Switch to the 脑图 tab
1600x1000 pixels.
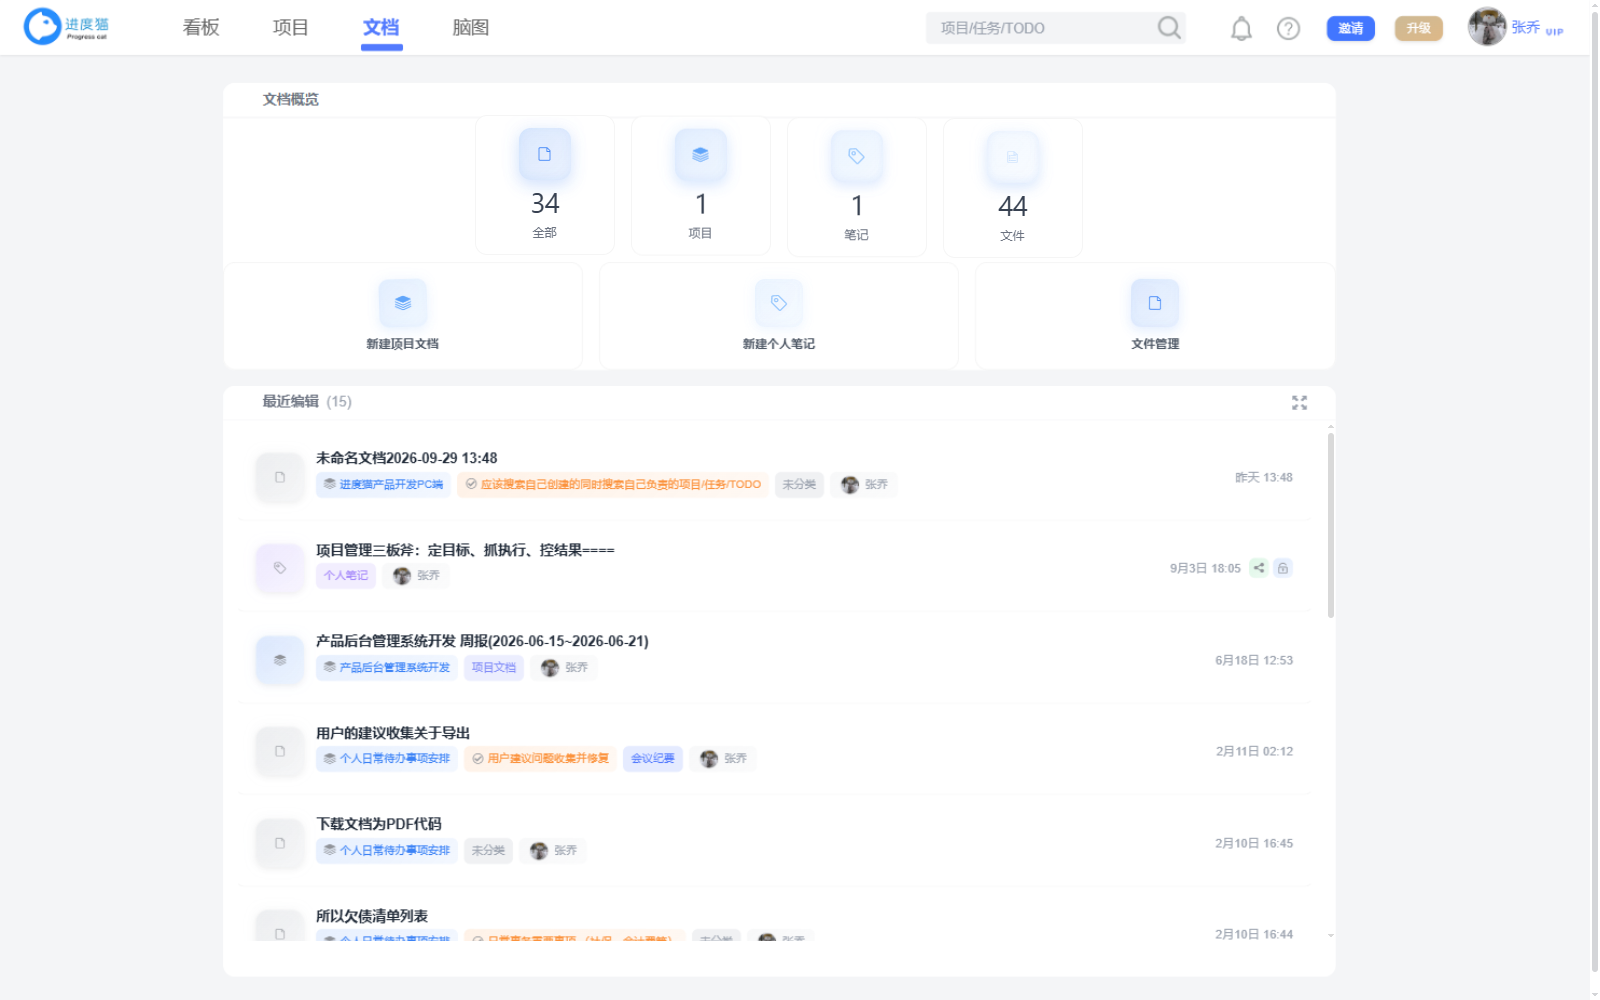471,28
